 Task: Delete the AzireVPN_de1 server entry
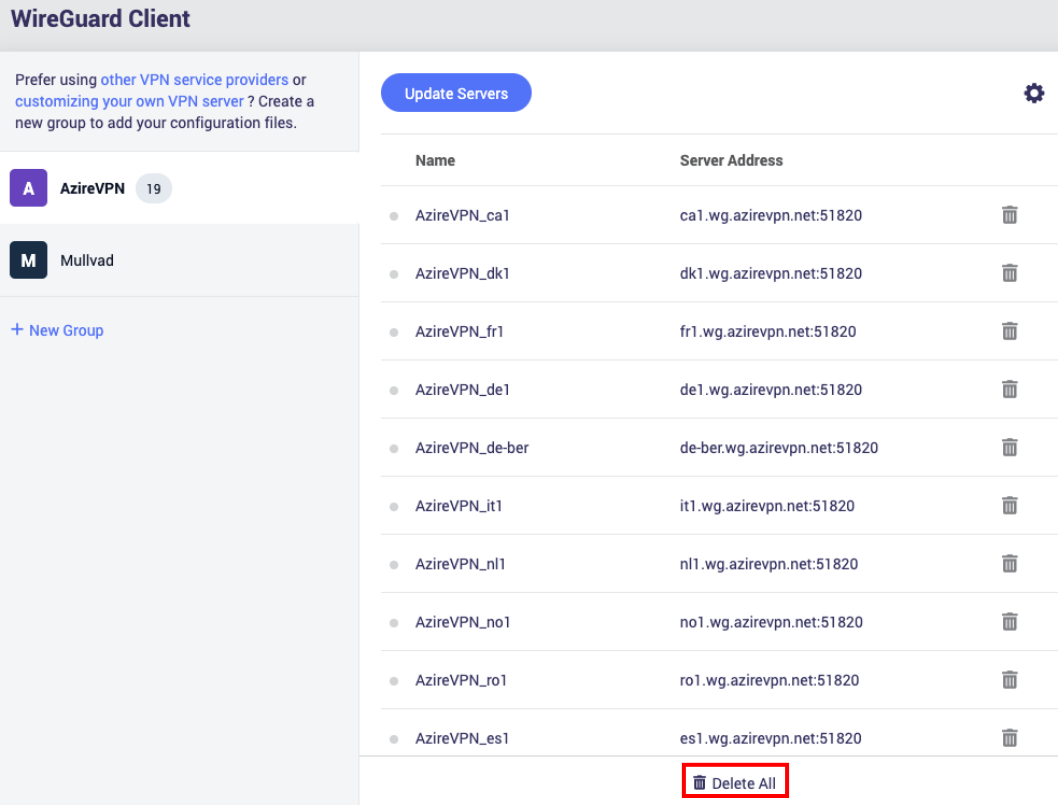coord(1010,389)
